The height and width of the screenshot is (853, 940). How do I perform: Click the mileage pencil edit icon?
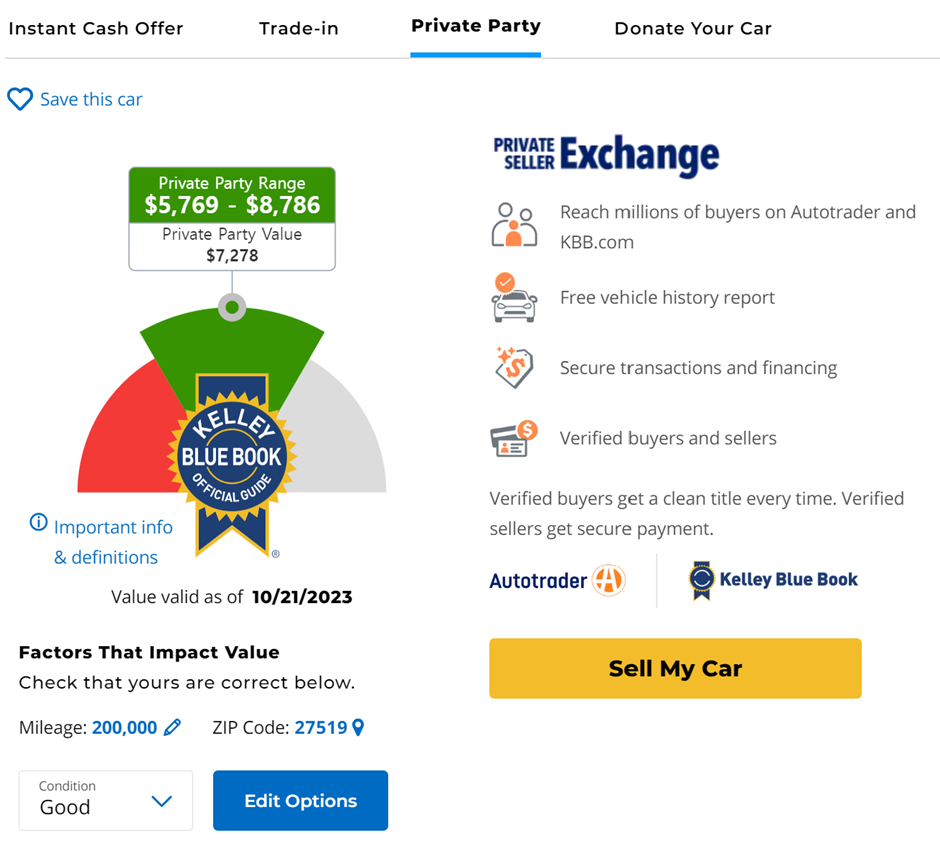[172, 727]
